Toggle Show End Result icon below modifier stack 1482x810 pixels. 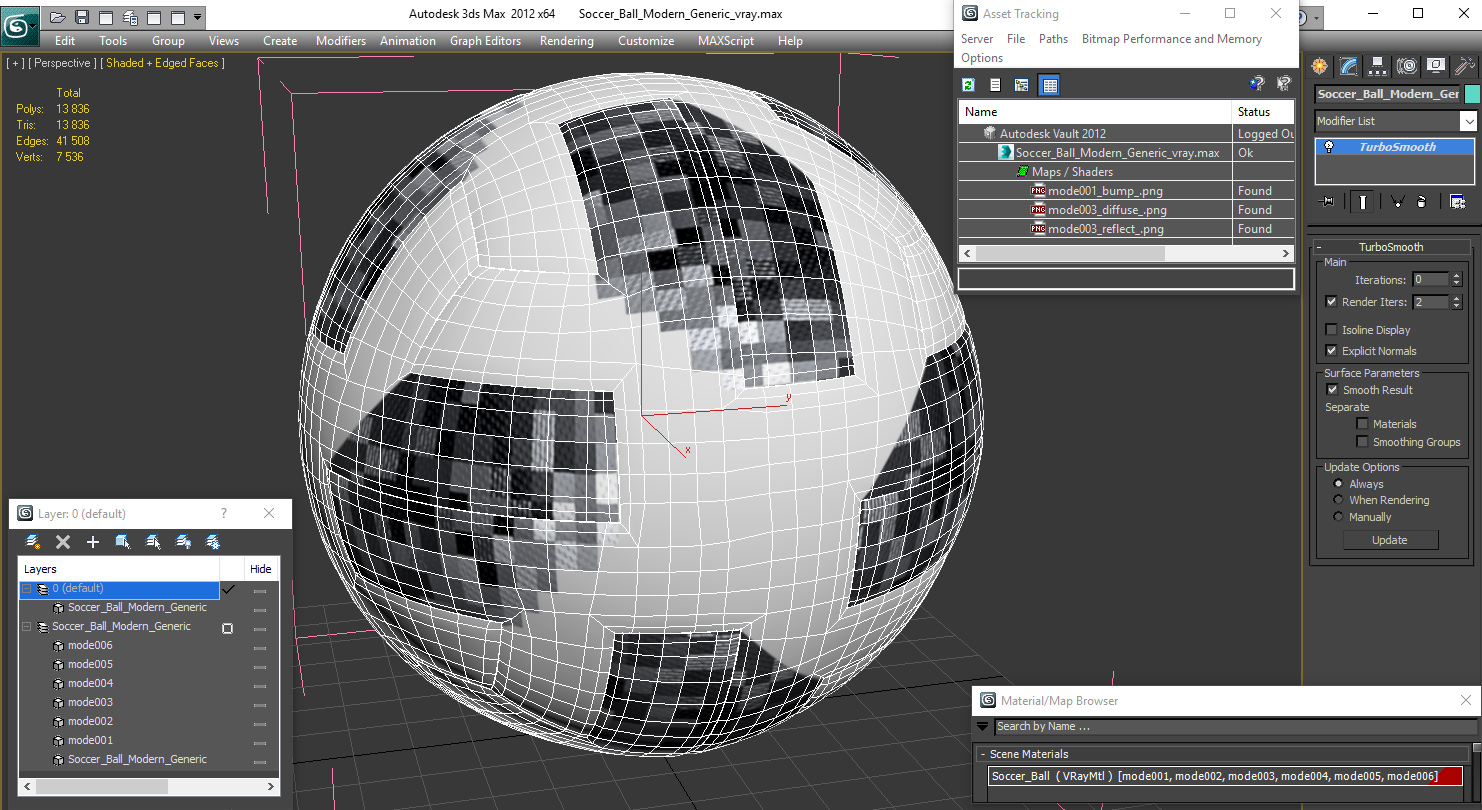point(1363,201)
